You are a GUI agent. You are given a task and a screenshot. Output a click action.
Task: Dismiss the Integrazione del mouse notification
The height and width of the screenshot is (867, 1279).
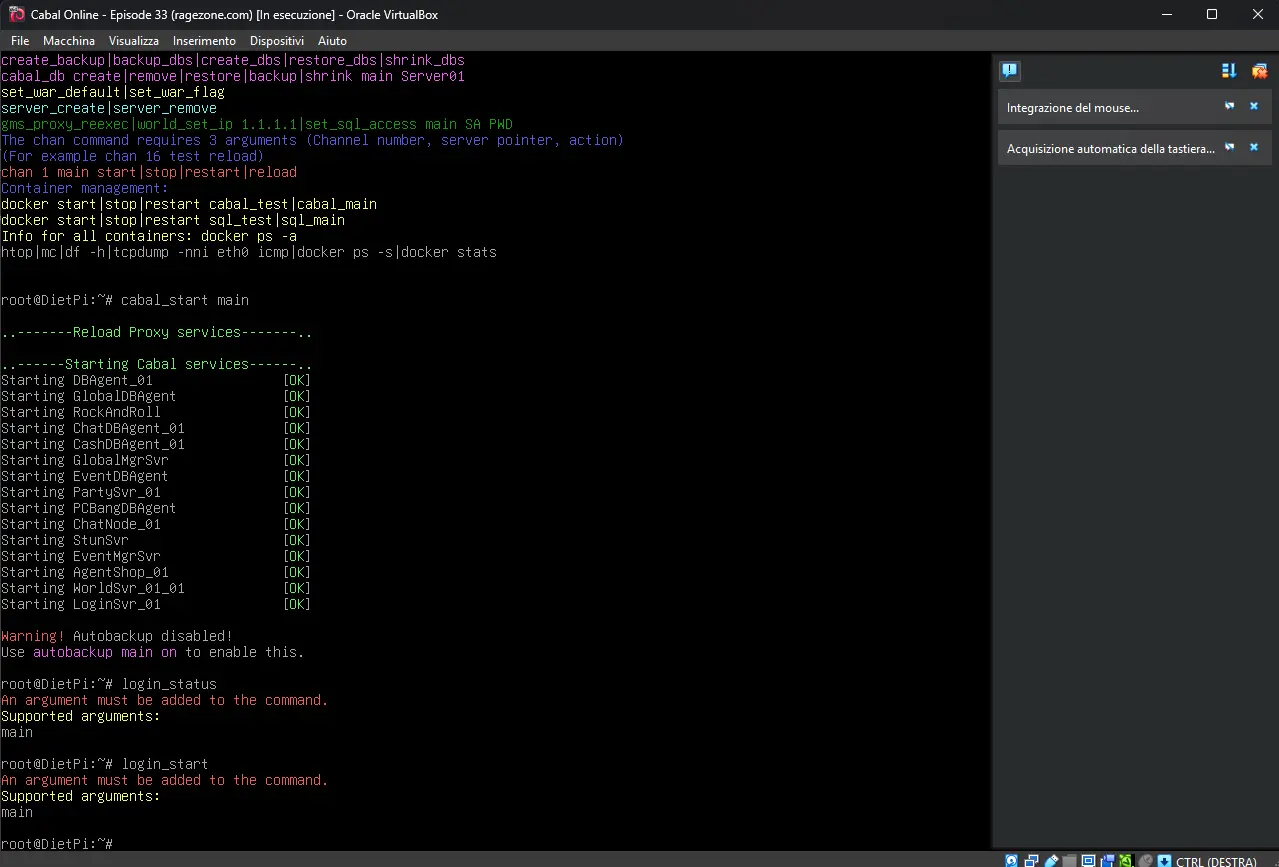[x=1254, y=106]
